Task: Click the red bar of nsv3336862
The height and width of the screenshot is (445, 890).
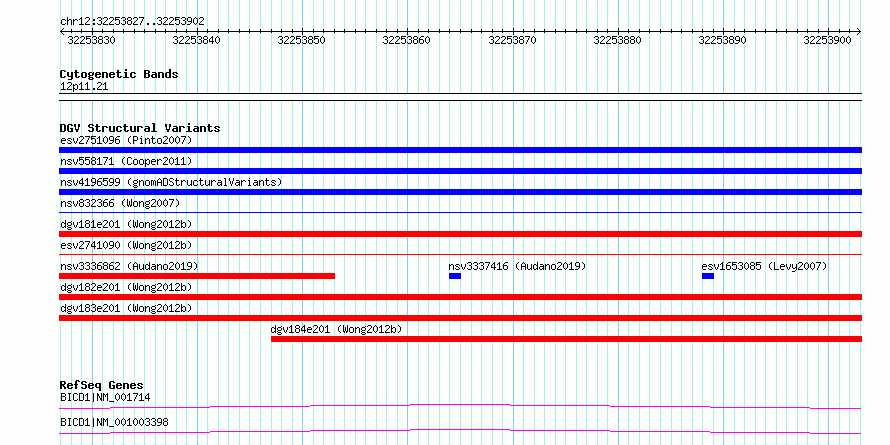Action: pos(197,276)
